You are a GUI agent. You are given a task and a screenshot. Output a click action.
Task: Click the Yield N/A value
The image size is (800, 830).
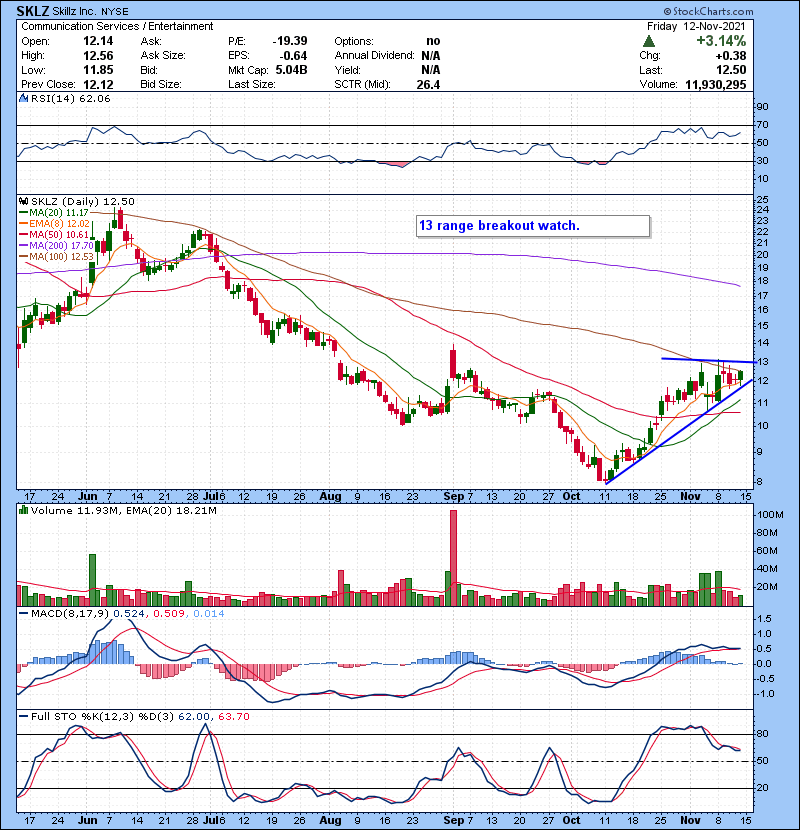point(431,70)
